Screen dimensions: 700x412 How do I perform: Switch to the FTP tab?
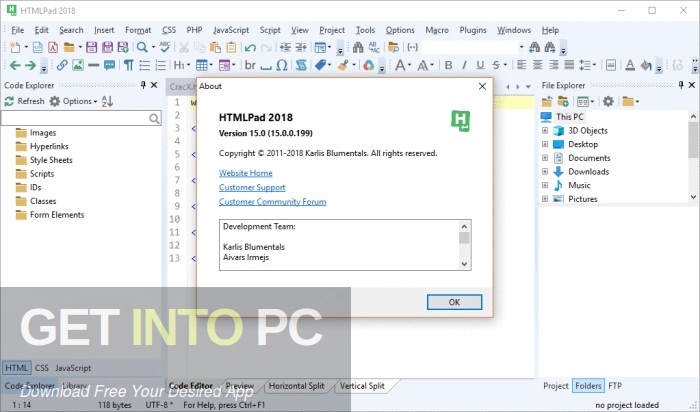615,386
